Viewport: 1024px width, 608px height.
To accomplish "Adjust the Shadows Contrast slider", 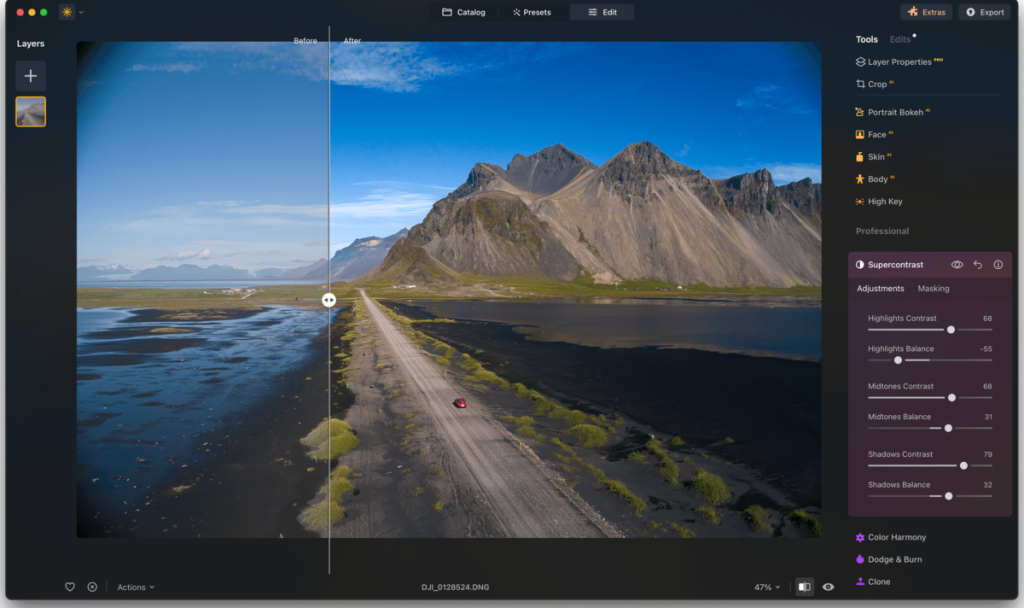I will pyautogui.click(x=963, y=466).
